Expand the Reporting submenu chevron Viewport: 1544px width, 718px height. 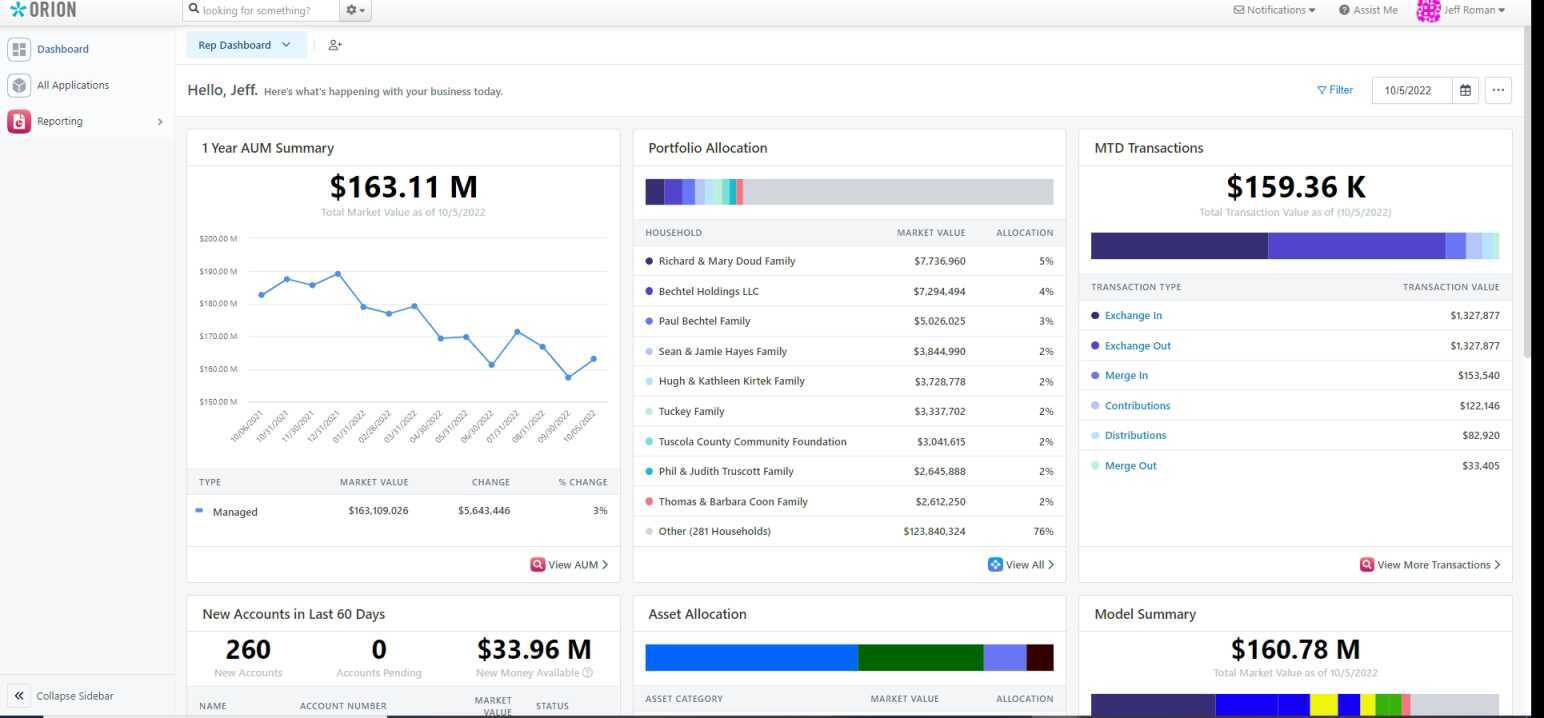(x=160, y=122)
